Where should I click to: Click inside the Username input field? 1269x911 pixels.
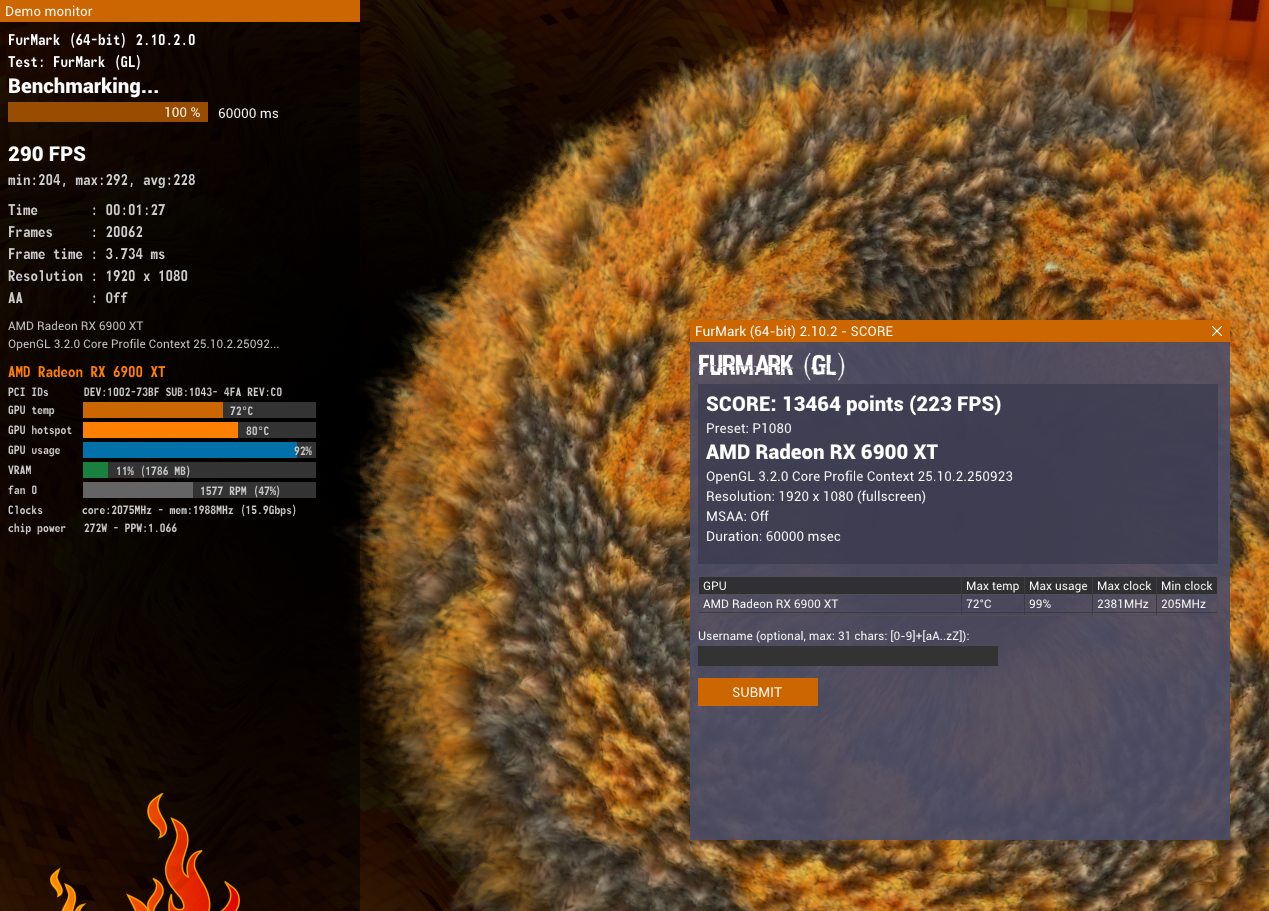[x=847, y=655]
